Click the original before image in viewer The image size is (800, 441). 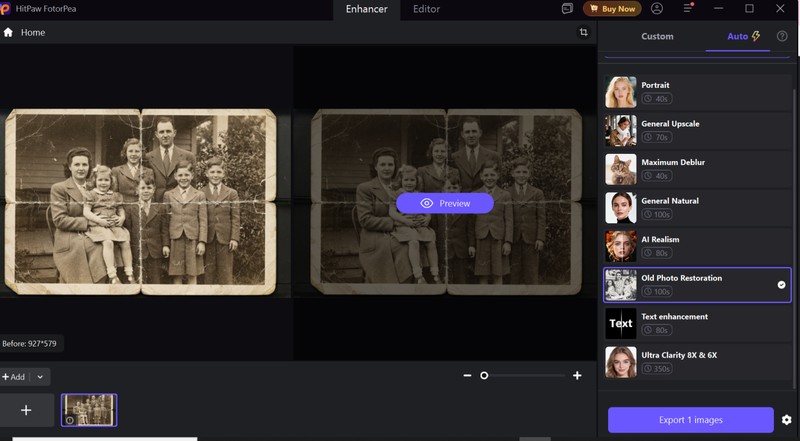141,202
